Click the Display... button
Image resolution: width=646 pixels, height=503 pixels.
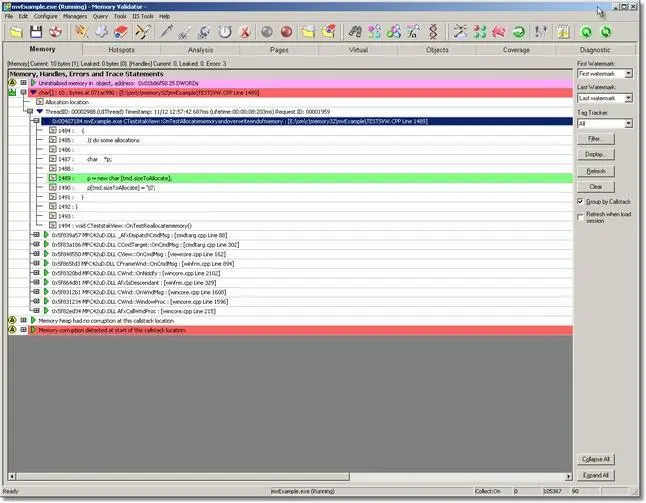pos(596,154)
